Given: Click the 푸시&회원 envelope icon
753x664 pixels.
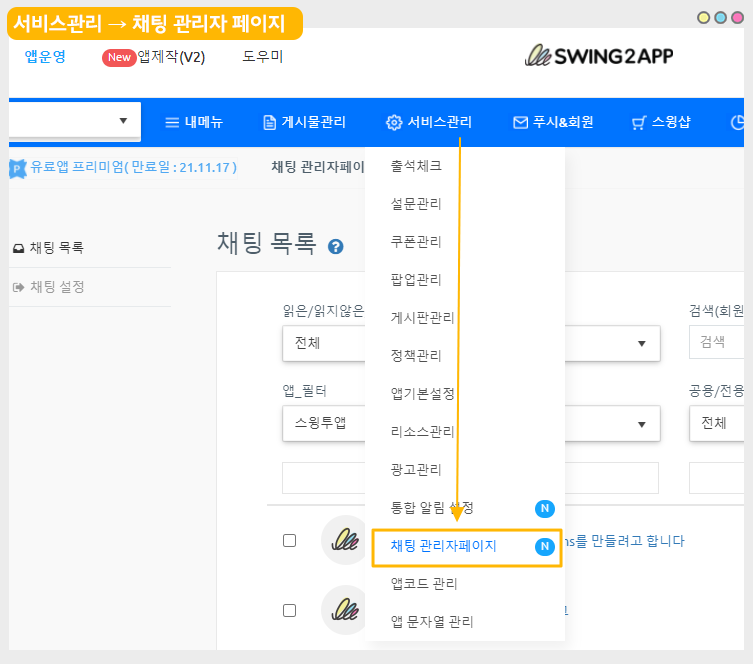Looking at the screenshot, I should pos(520,123).
